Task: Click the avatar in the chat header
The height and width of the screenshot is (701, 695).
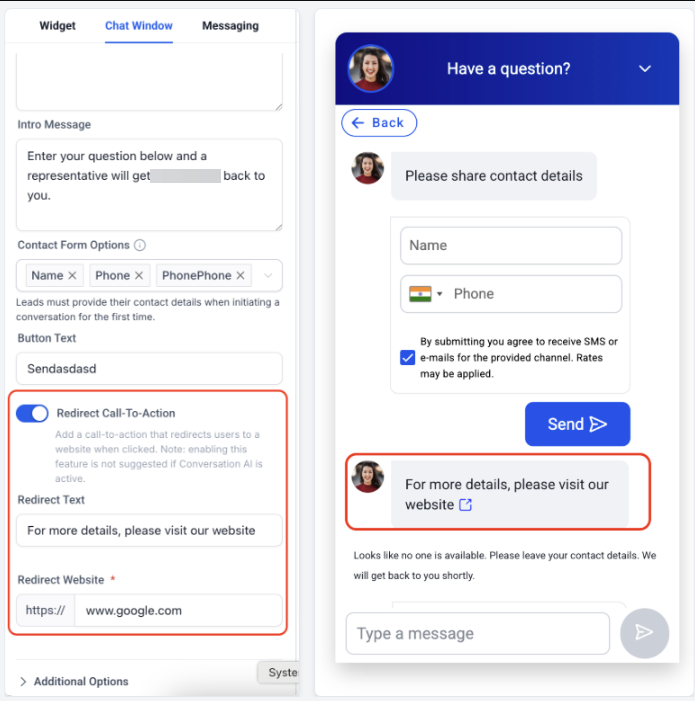Action: point(371,69)
